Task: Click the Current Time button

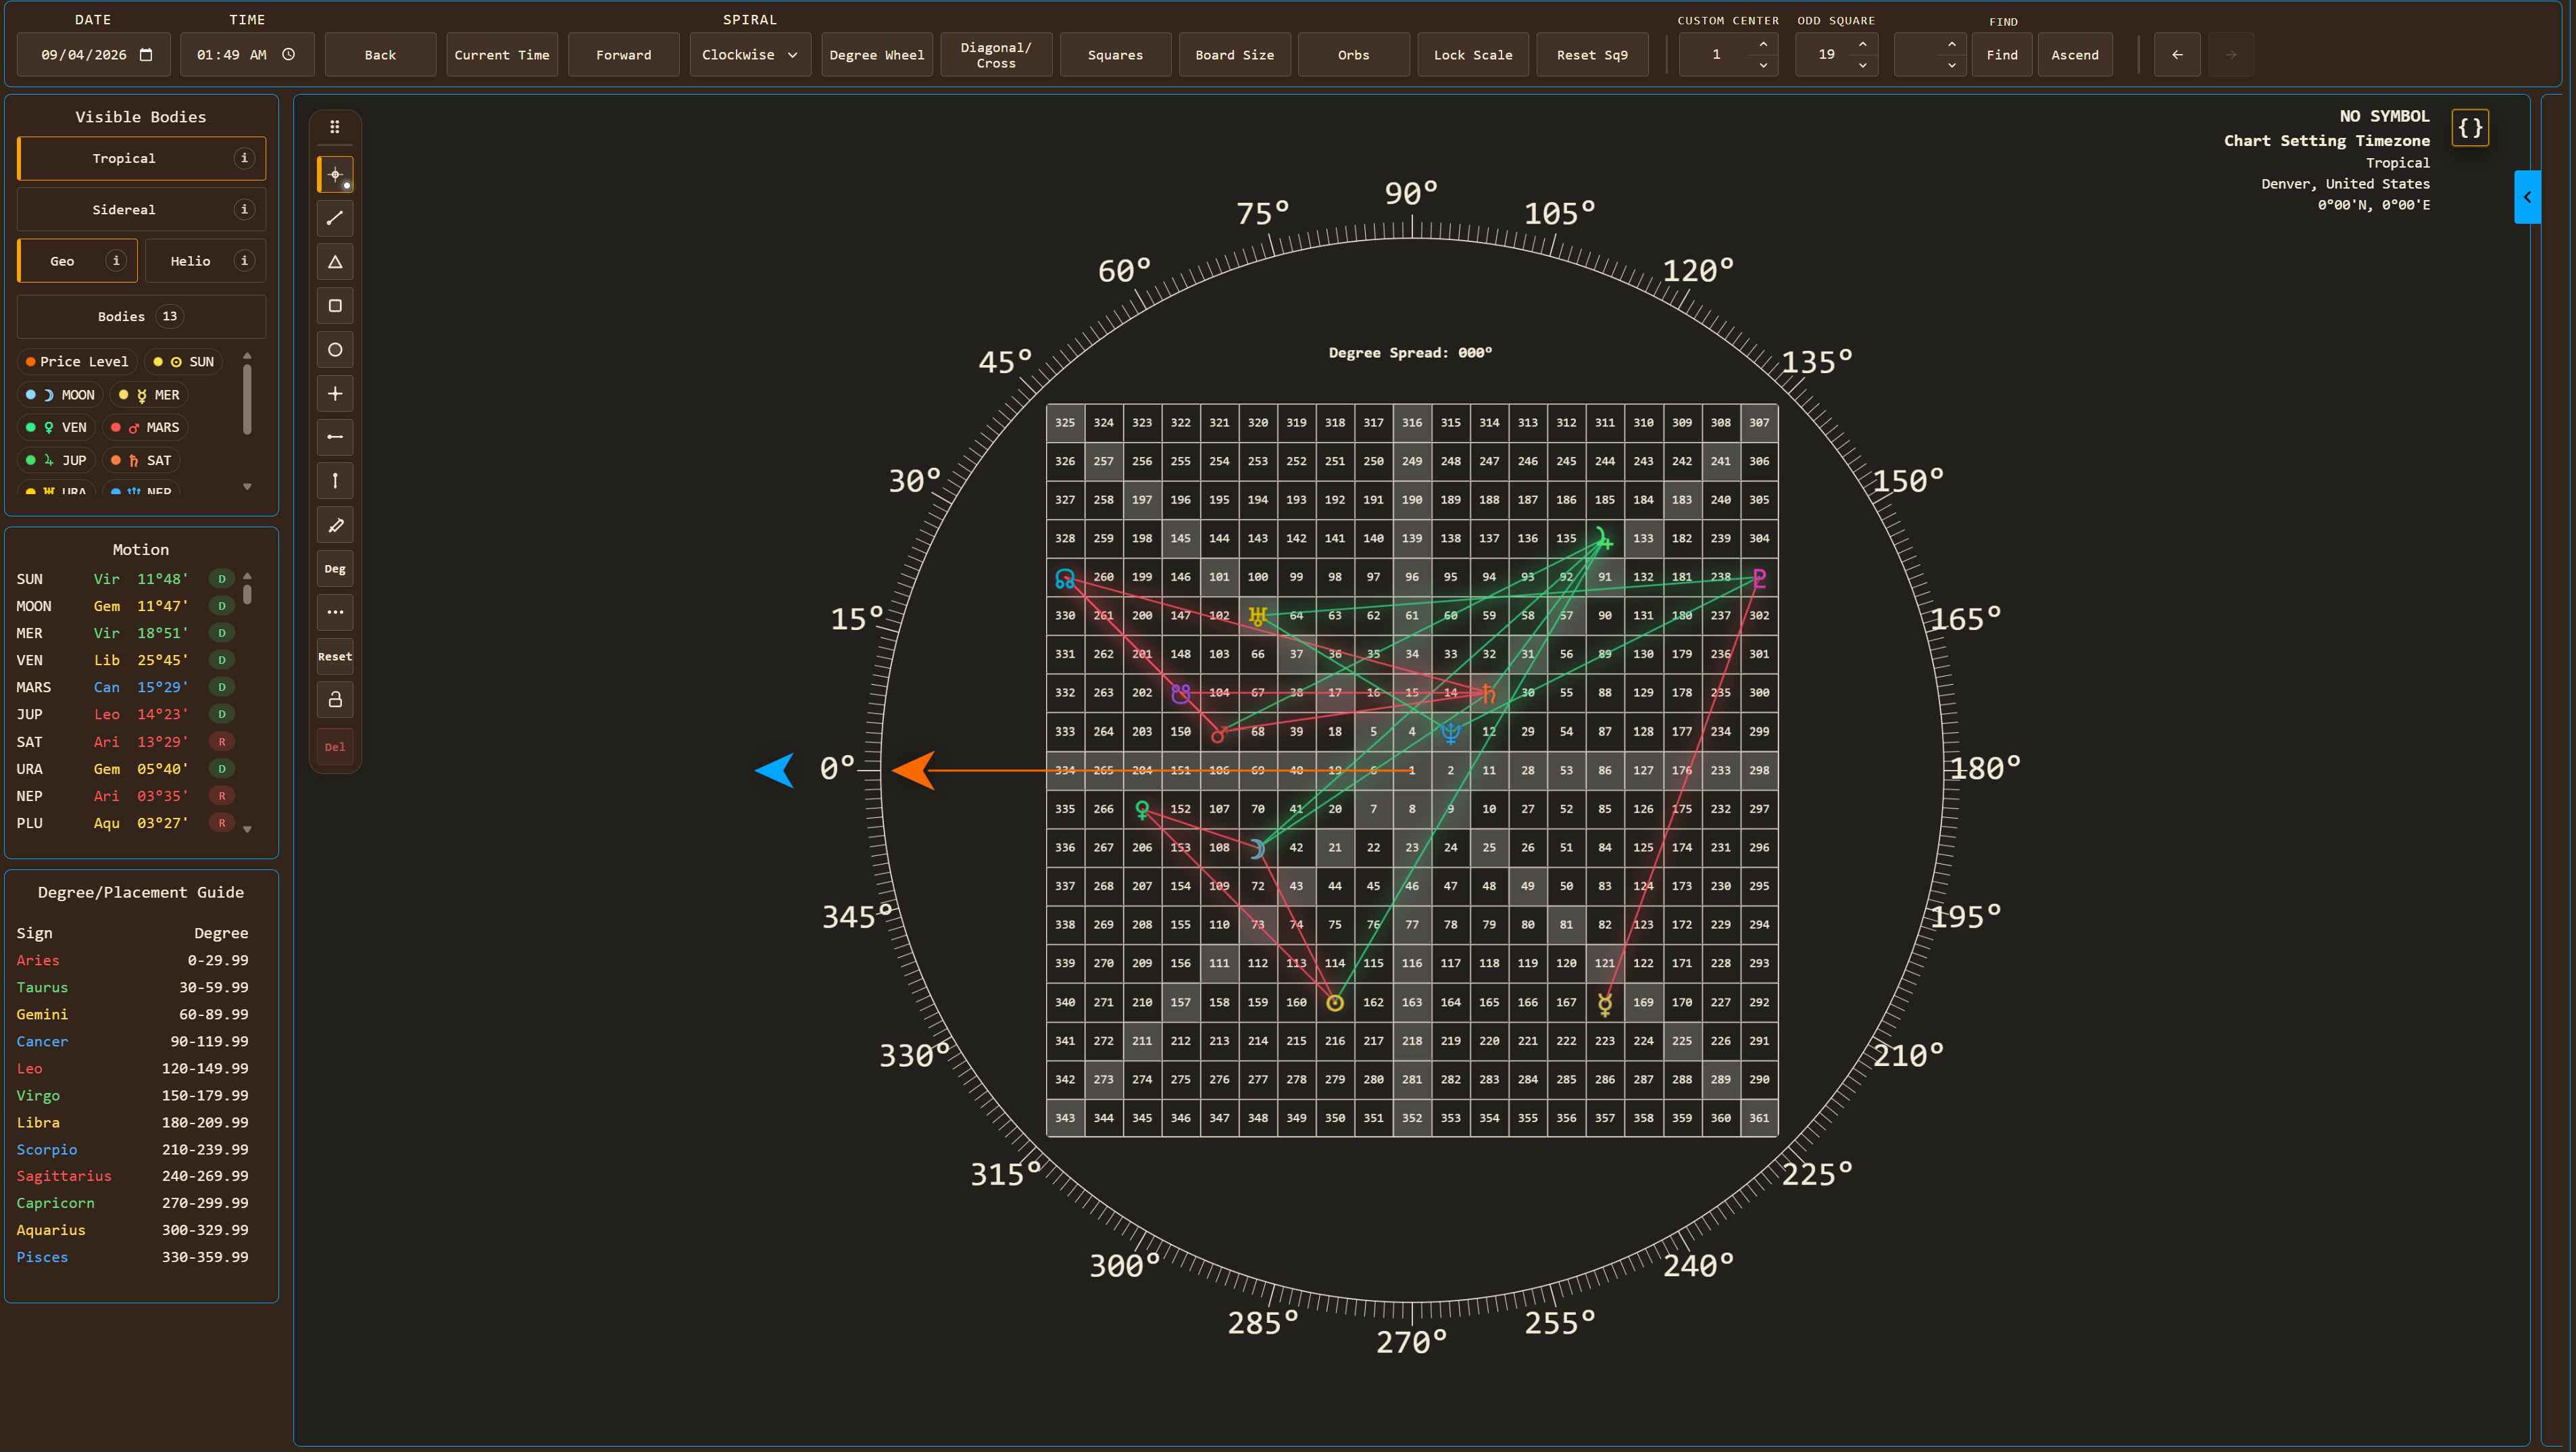Action: 502,55
